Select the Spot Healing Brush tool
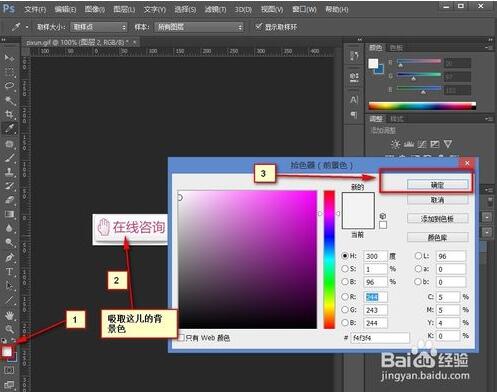Viewport: 497px width, 392px height. coord(9,144)
